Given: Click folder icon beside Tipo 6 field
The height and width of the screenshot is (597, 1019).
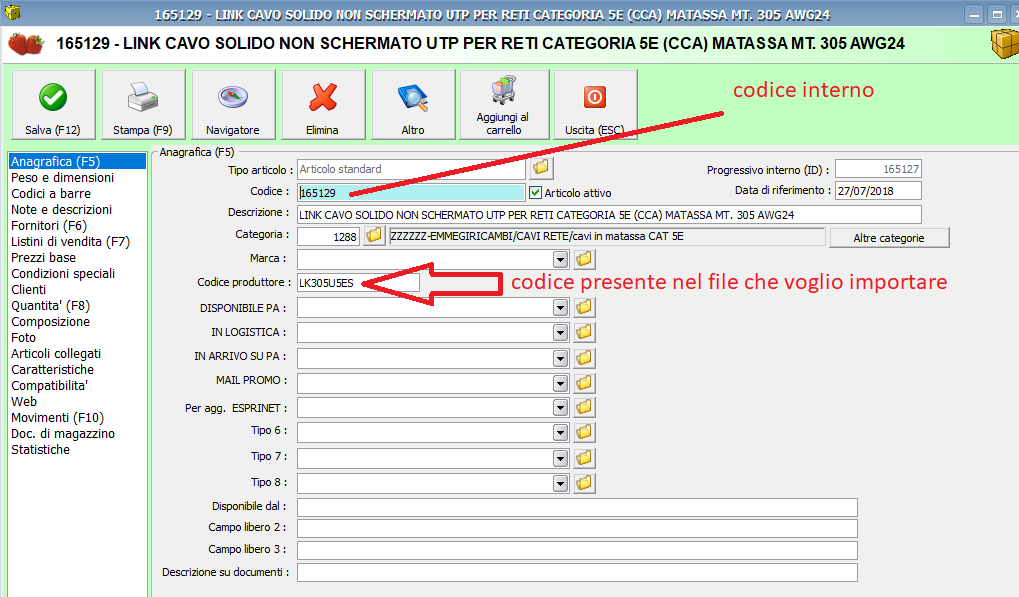Looking at the screenshot, I should (x=584, y=432).
